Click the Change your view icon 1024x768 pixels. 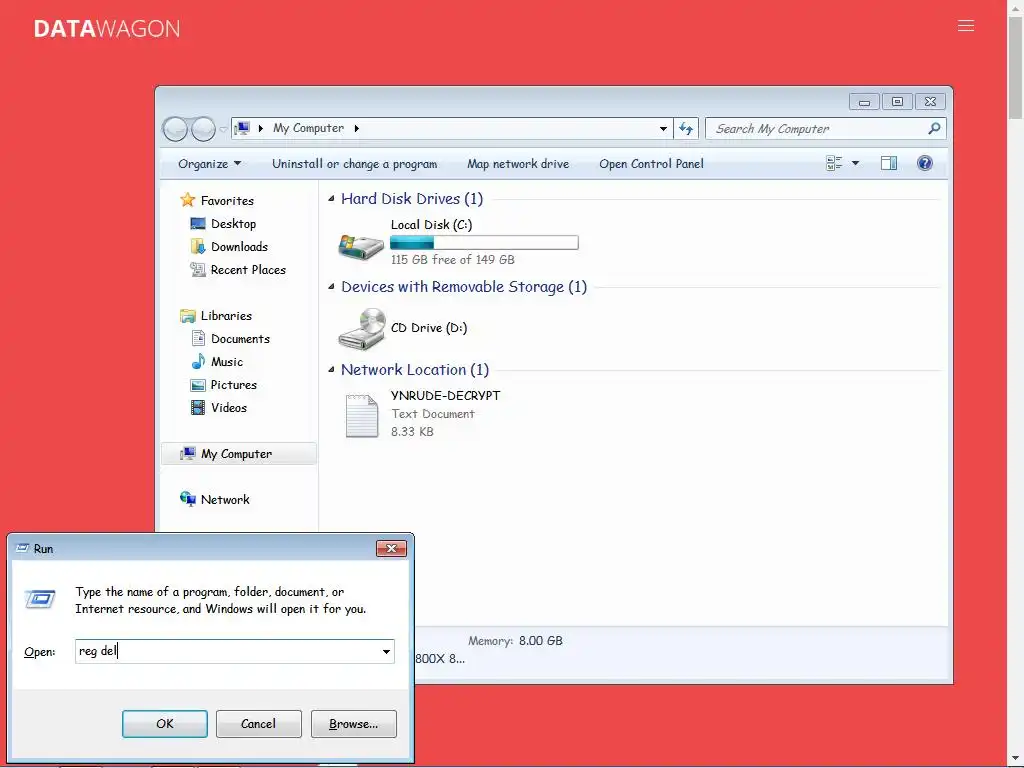pyautogui.click(x=834, y=163)
